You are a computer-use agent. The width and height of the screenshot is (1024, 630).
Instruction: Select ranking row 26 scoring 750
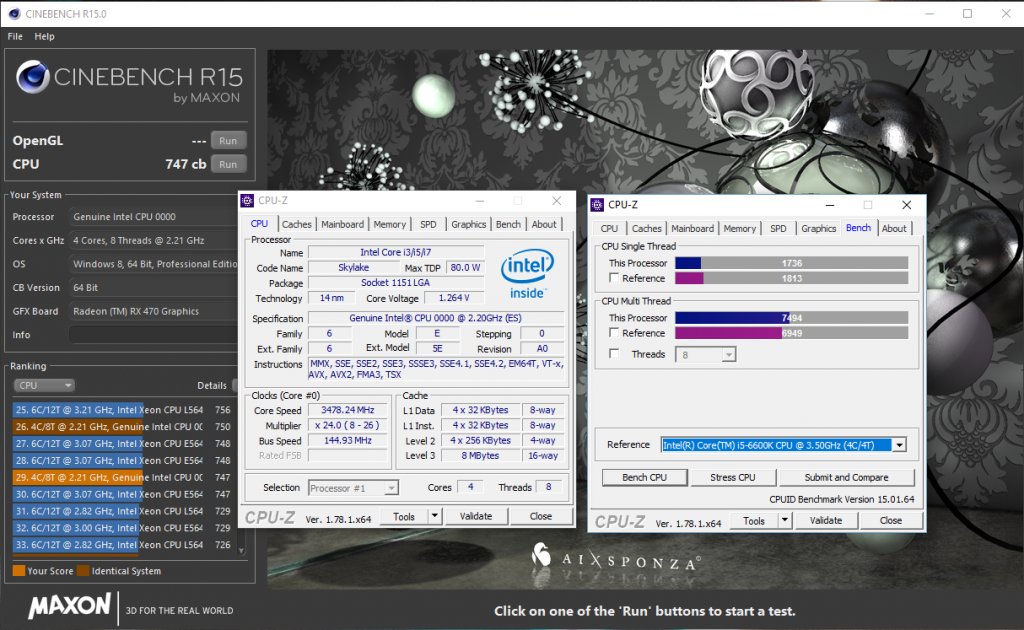pyautogui.click(x=123, y=427)
